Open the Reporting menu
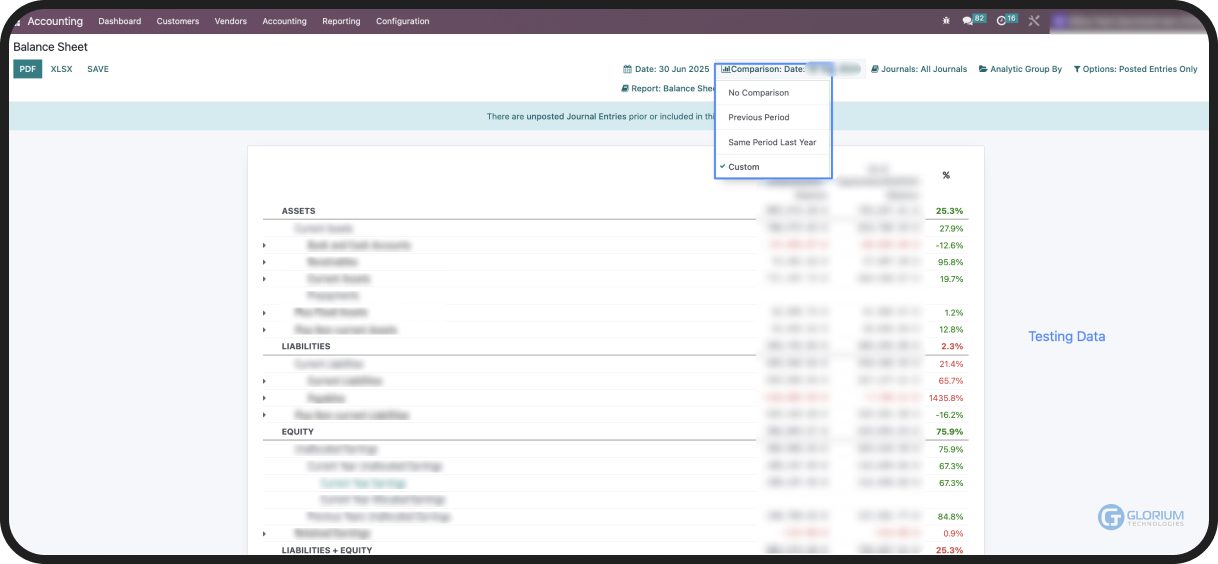Viewport: 1218px width, 564px height. point(341,21)
